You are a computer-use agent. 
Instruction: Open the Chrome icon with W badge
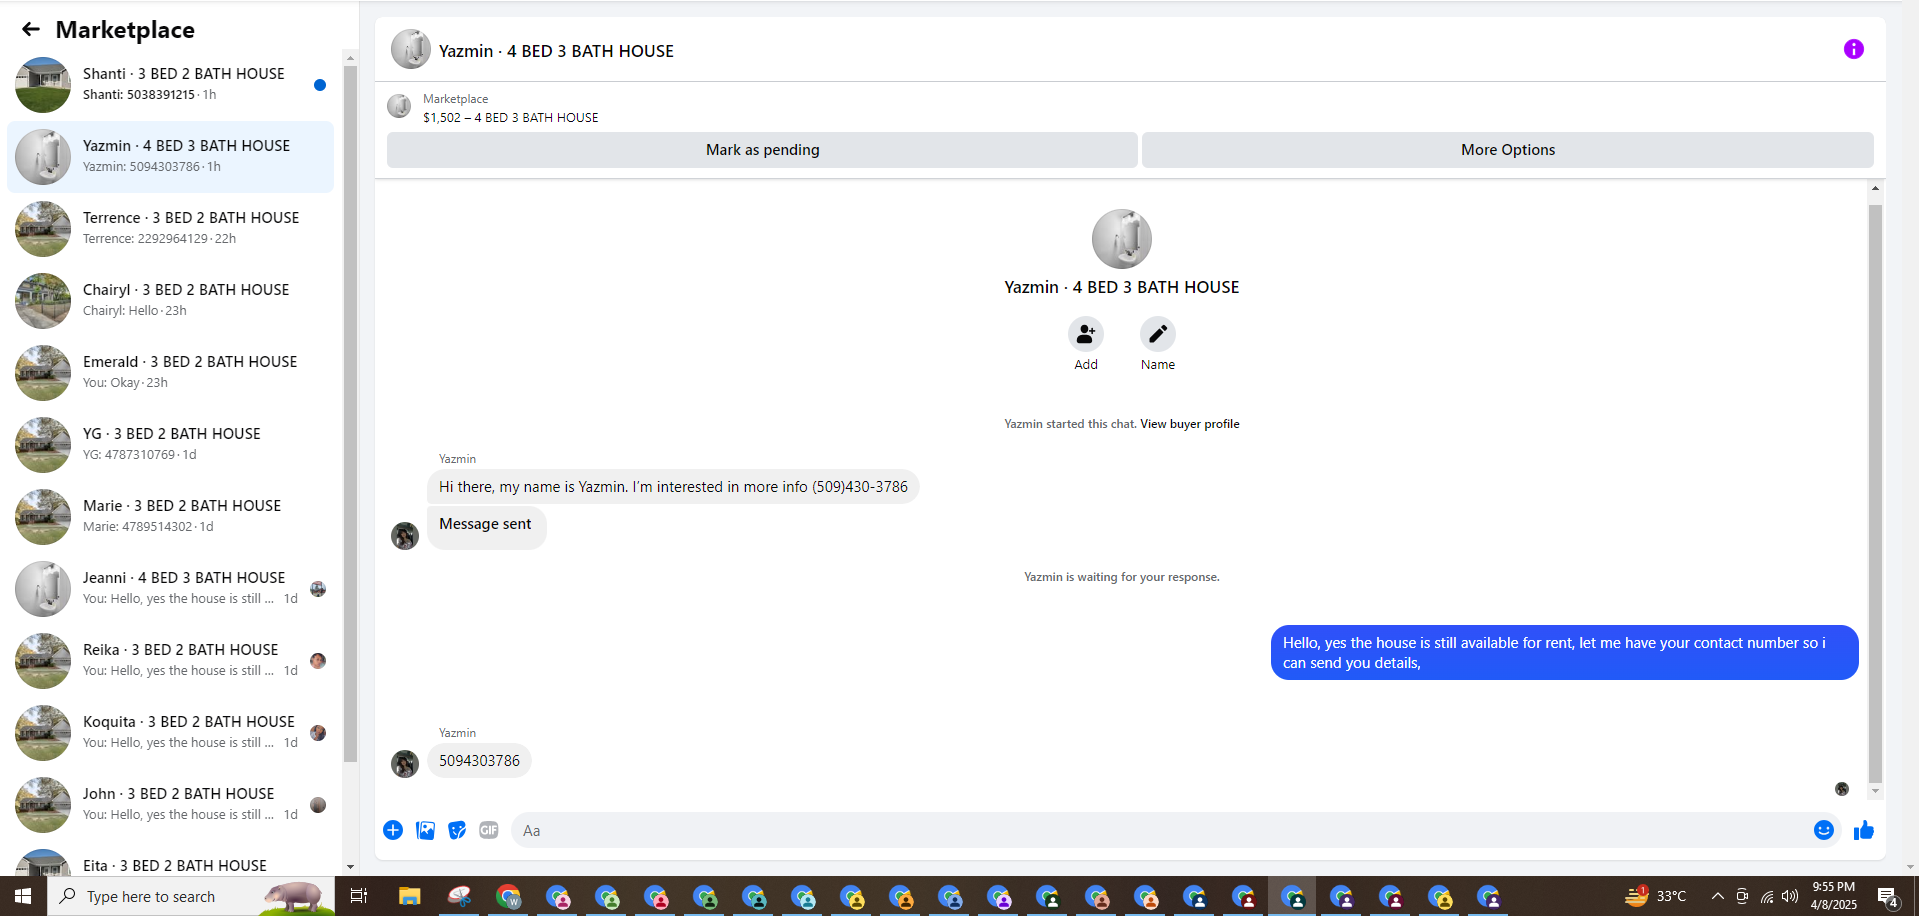[x=509, y=896]
